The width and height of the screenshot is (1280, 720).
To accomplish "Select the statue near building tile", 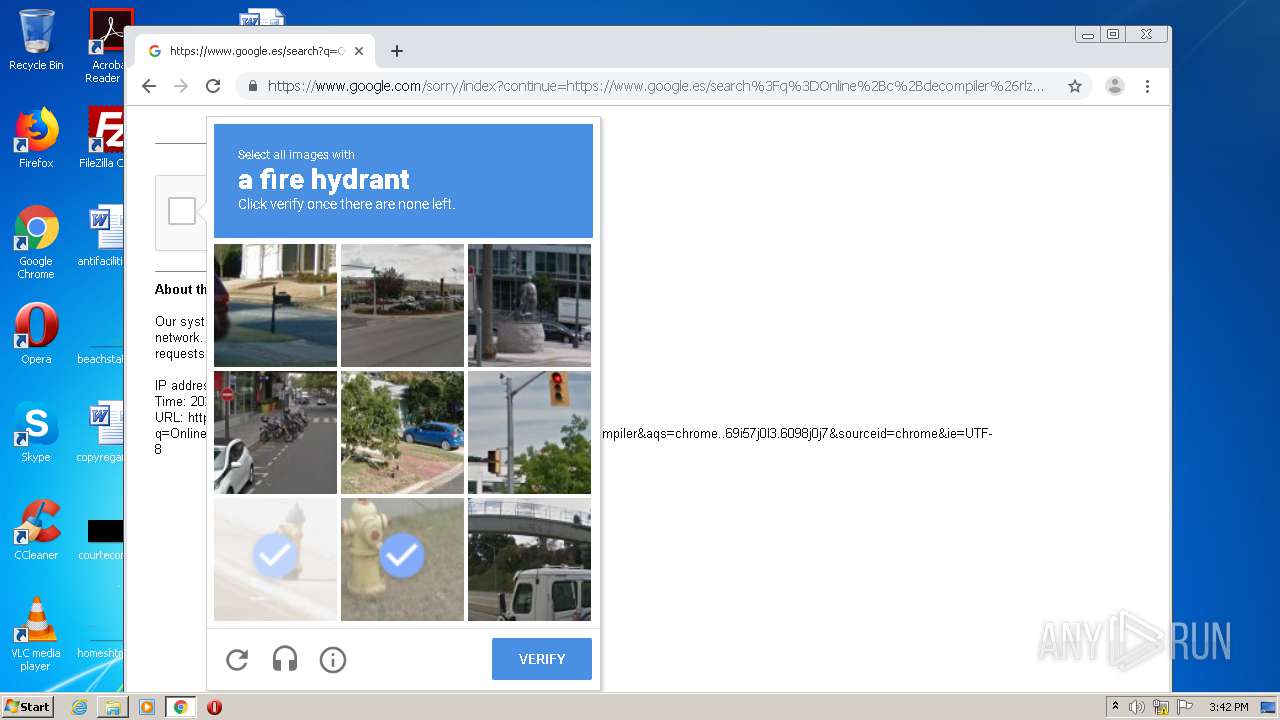I will click(529, 305).
